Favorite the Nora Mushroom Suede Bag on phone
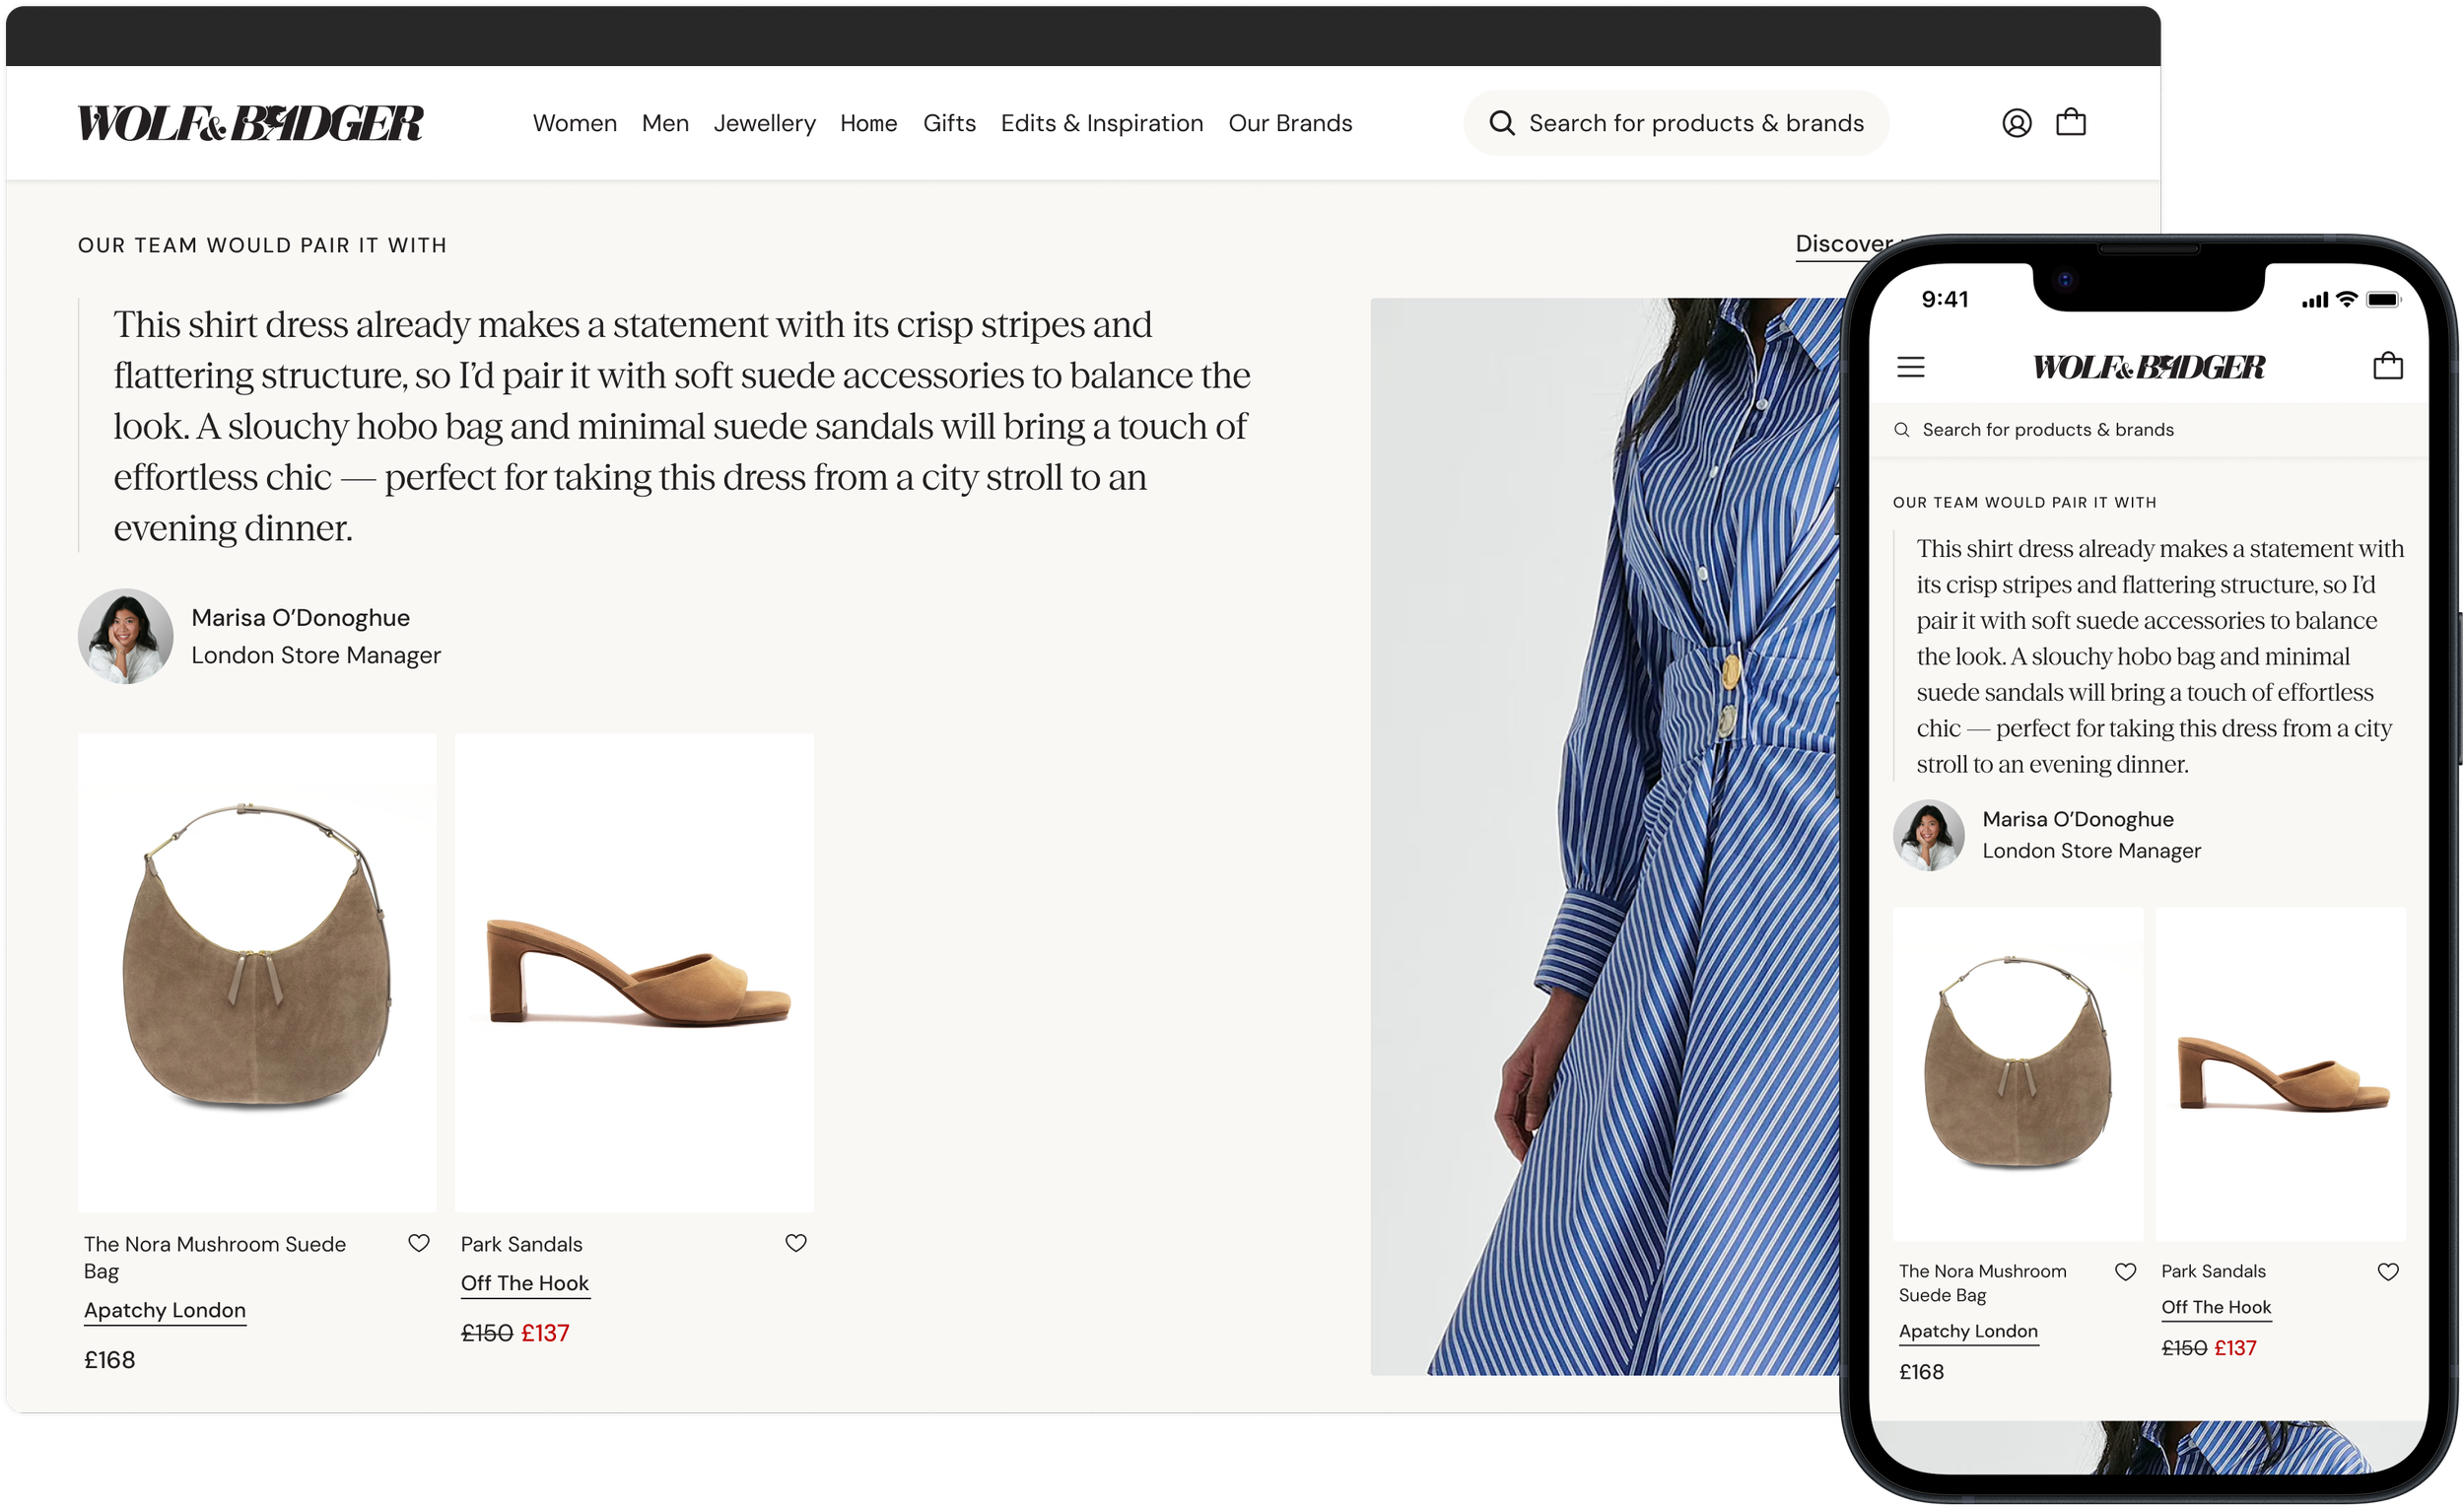The width and height of the screenshot is (2464, 1509). [x=2125, y=1272]
